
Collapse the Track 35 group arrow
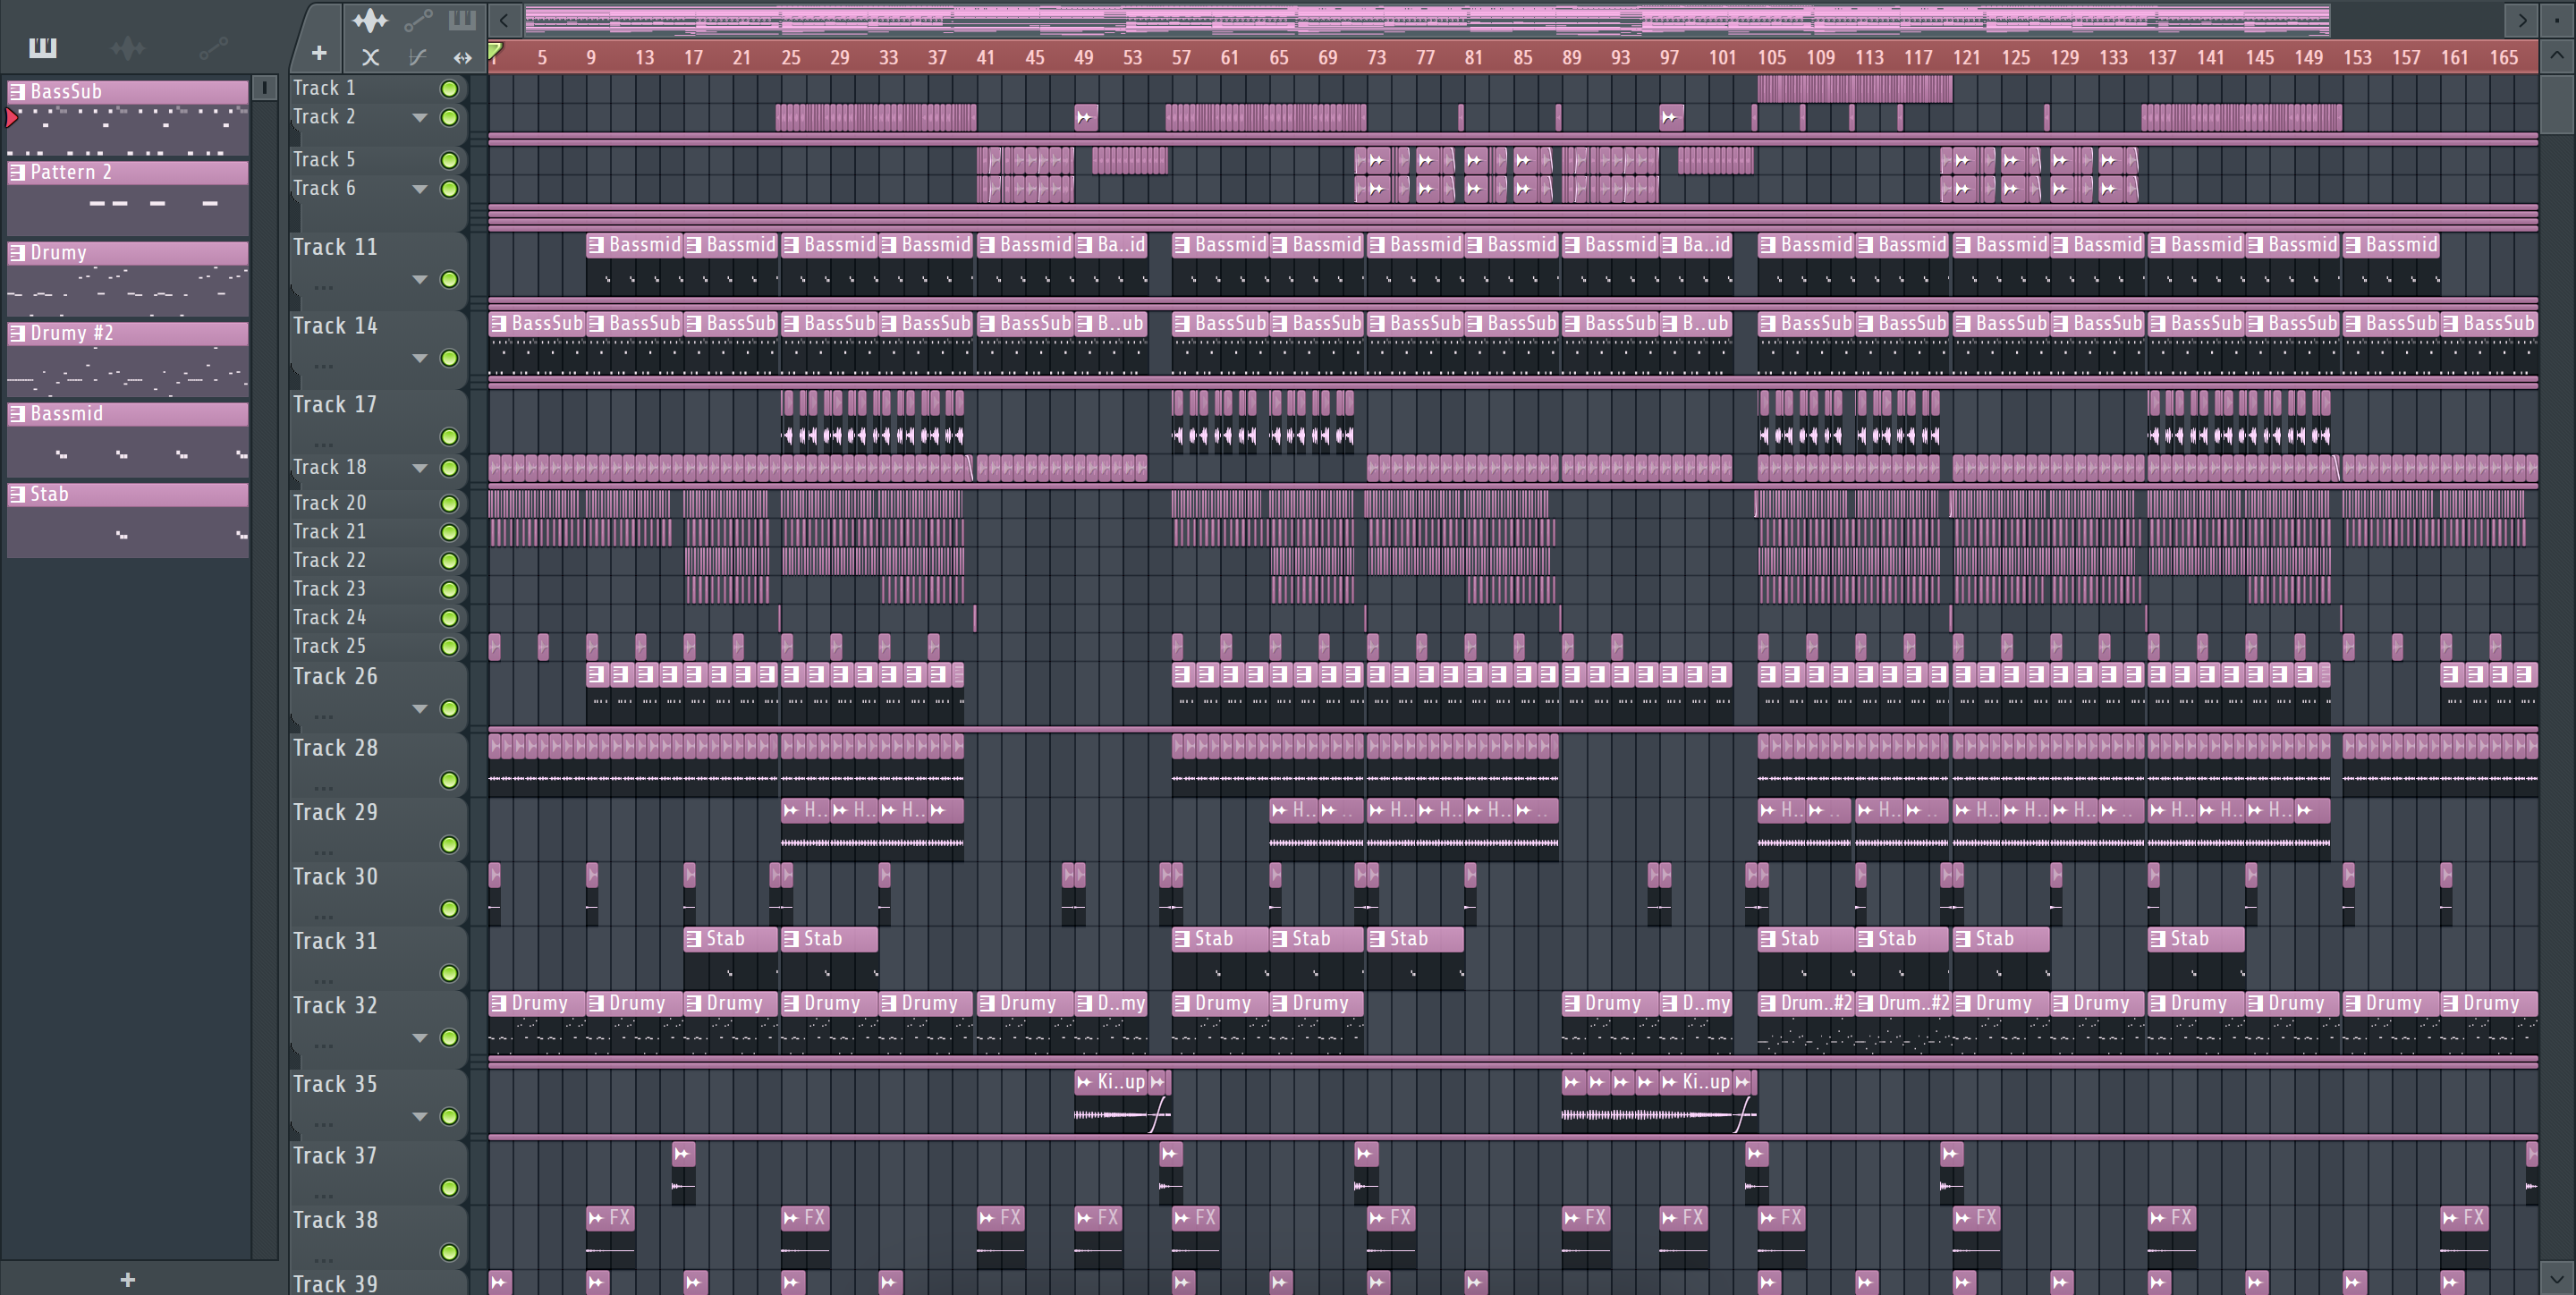tap(420, 1117)
